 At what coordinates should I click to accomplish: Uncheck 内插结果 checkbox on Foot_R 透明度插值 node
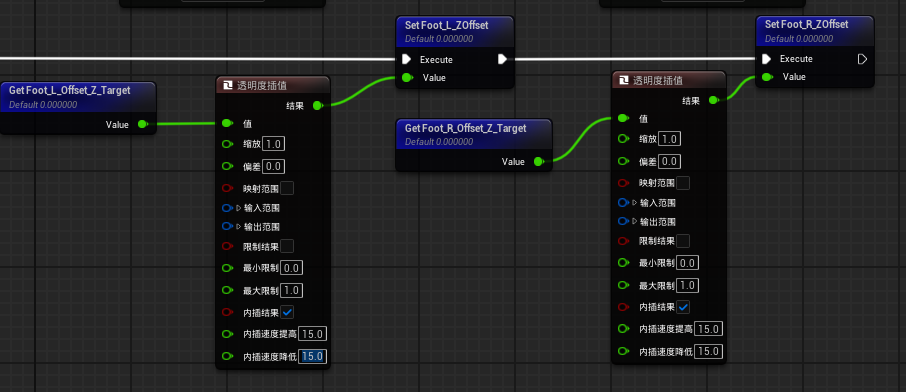click(683, 307)
